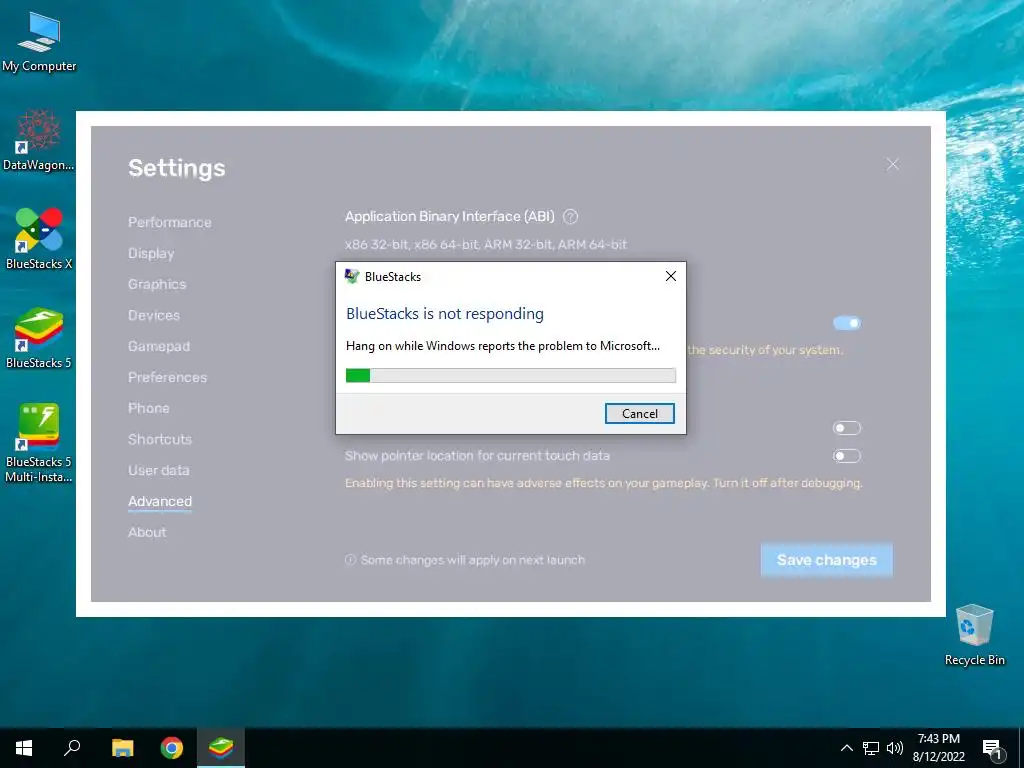Click the ABI help question mark icon
Image resolution: width=1024 pixels, height=768 pixels.
(x=570, y=217)
